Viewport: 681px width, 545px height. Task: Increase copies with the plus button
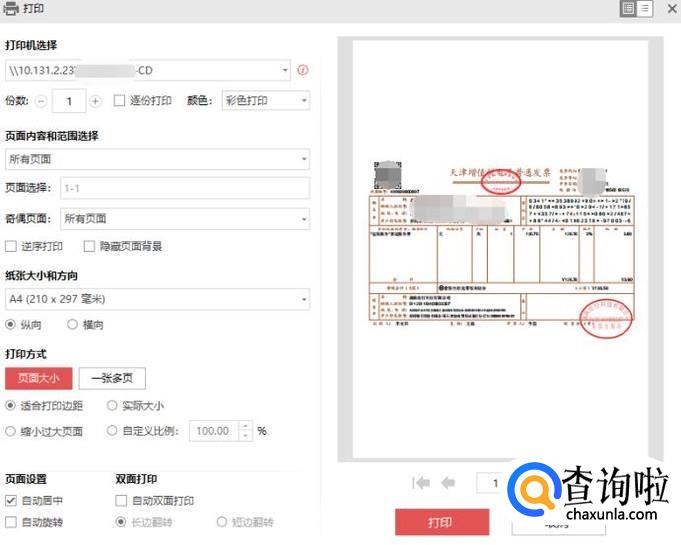pyautogui.click(x=96, y=101)
